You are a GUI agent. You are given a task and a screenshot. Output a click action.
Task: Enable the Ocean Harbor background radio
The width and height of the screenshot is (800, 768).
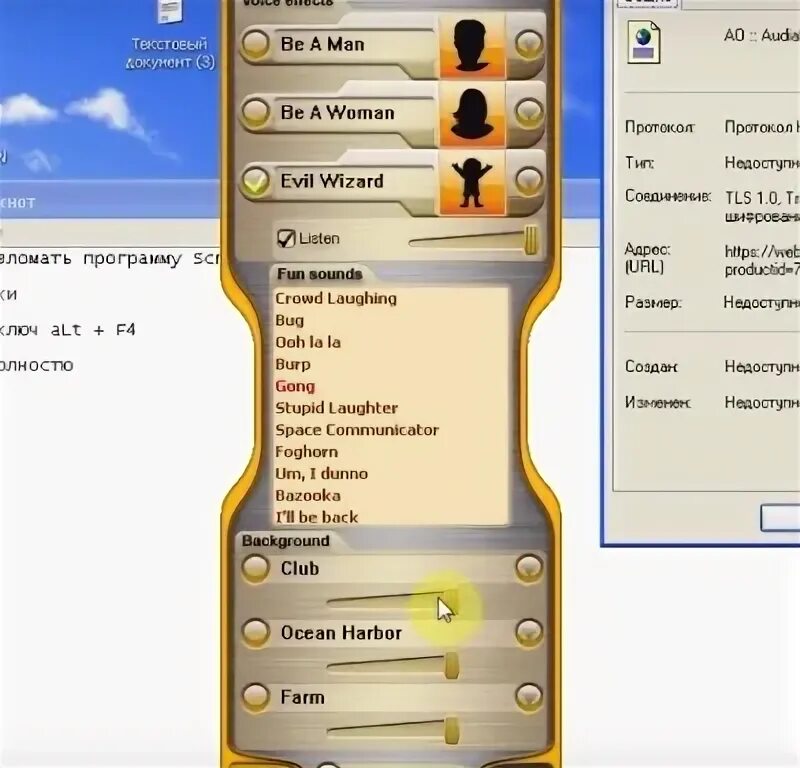click(x=256, y=632)
